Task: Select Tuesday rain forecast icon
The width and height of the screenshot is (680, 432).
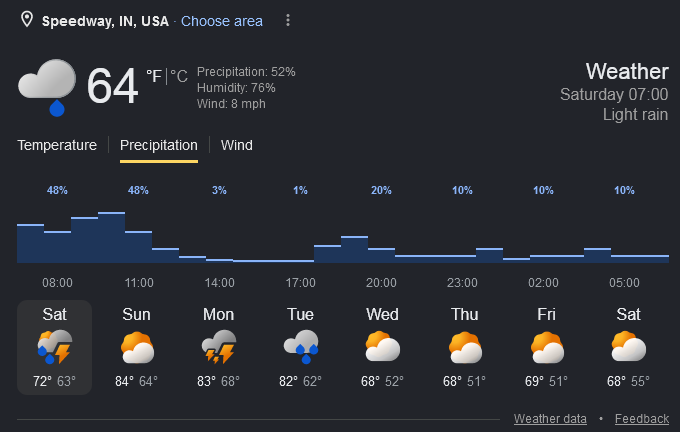Action: tap(301, 347)
